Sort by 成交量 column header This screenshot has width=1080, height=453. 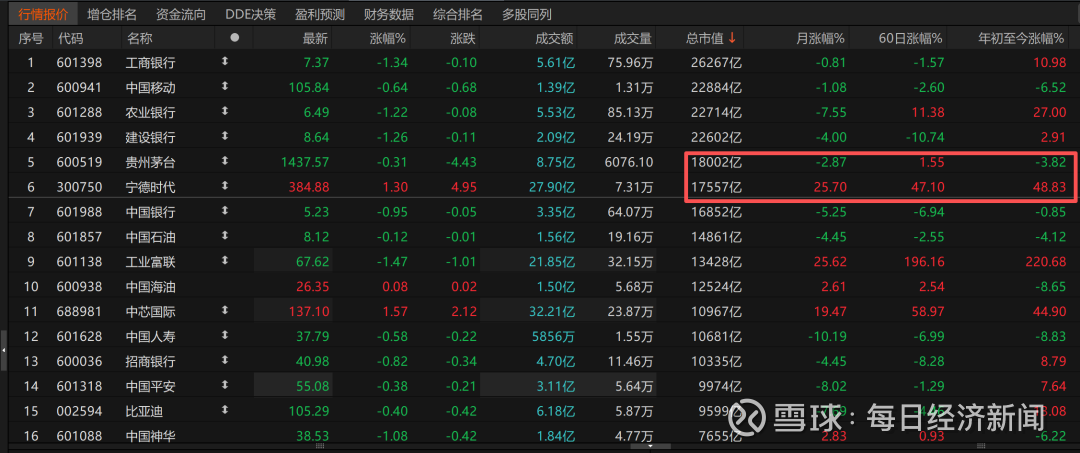(633, 39)
